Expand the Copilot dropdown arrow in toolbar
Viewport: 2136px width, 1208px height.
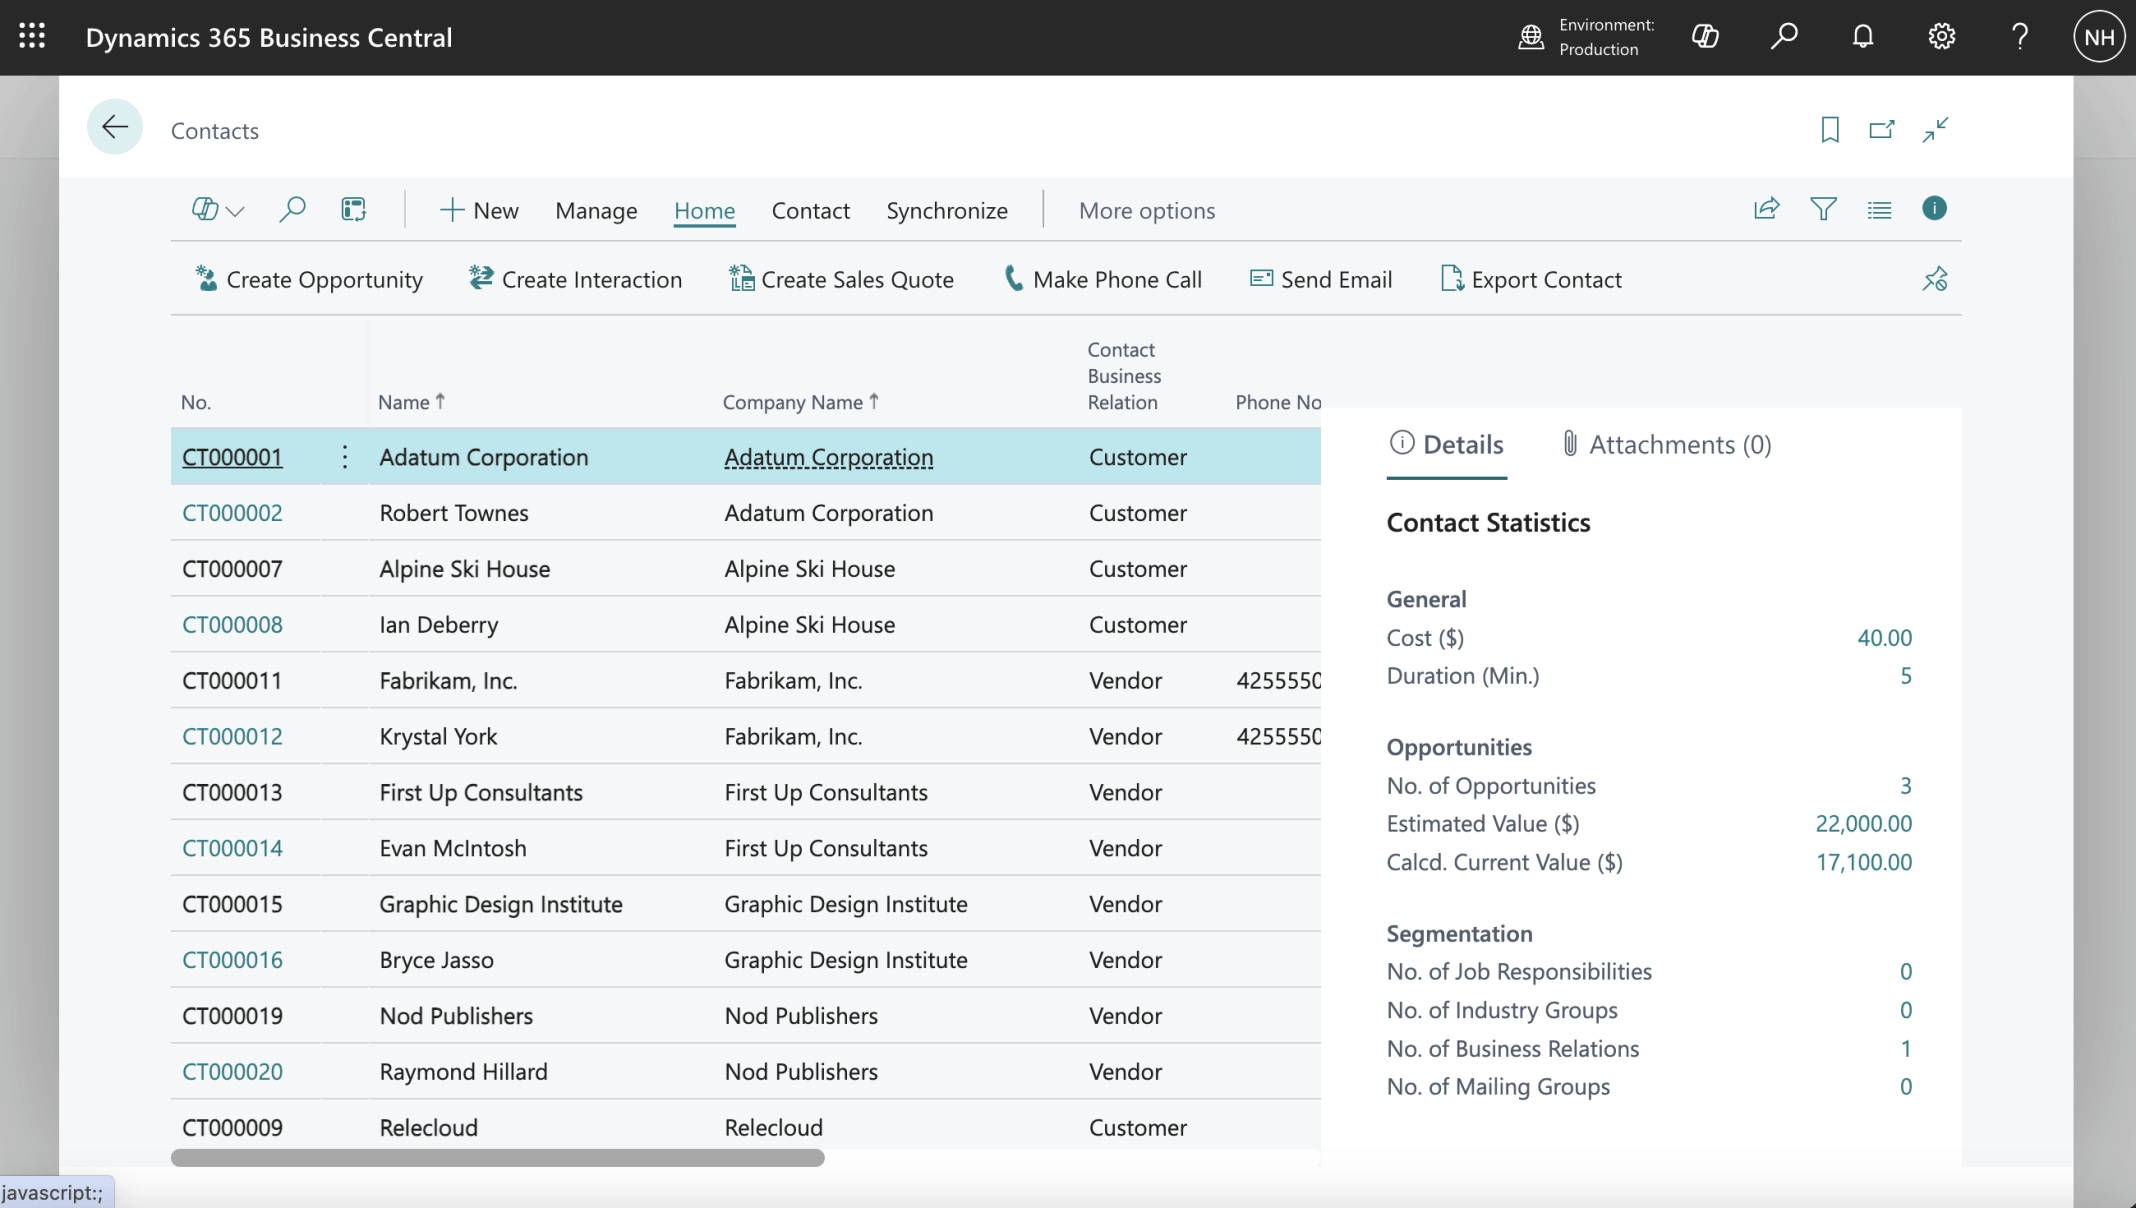click(236, 211)
